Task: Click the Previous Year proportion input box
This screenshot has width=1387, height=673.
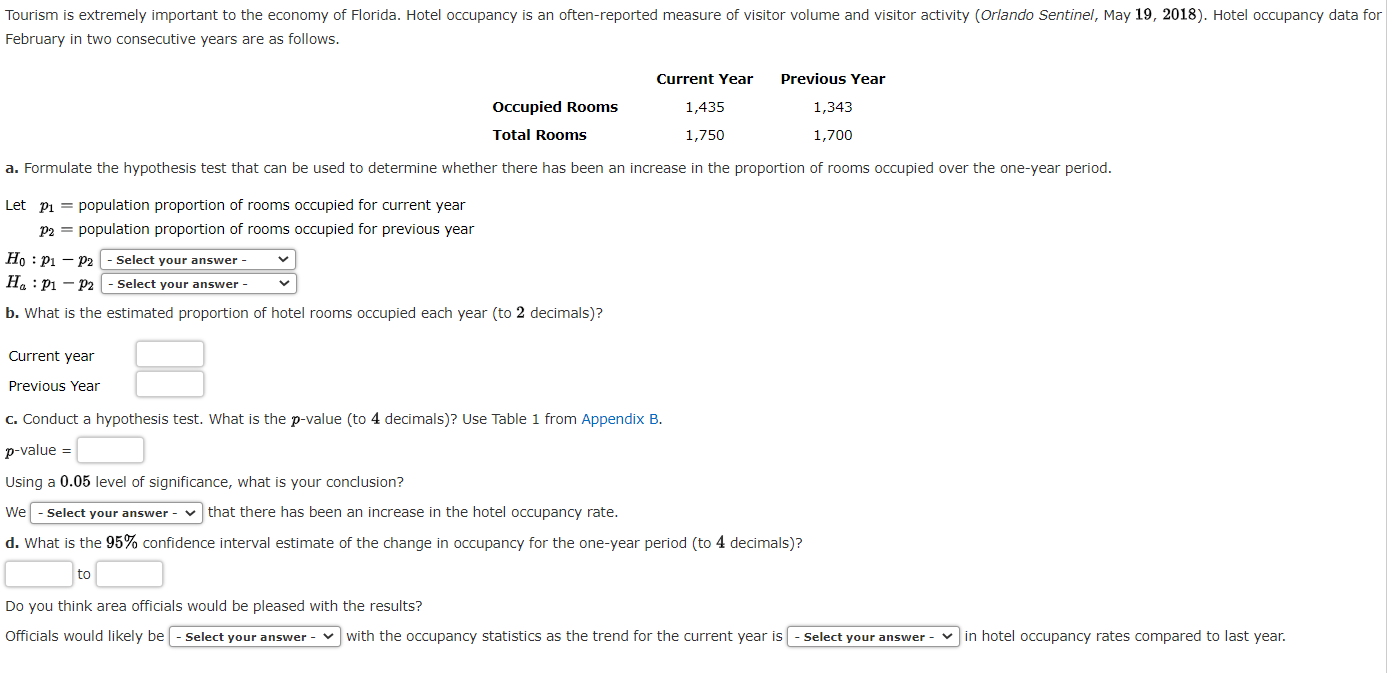Action: point(169,384)
